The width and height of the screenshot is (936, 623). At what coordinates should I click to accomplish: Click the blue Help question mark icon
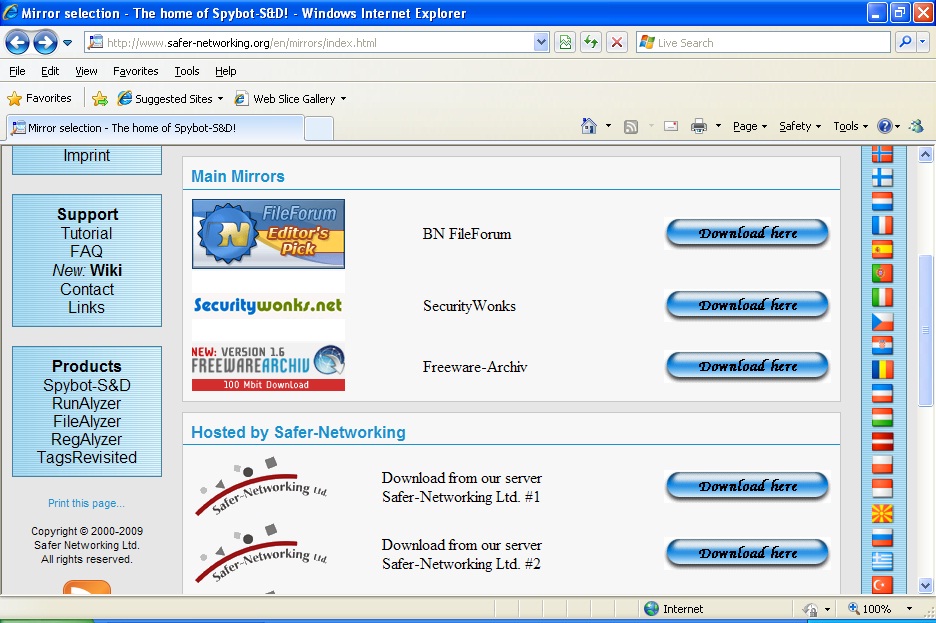885,126
